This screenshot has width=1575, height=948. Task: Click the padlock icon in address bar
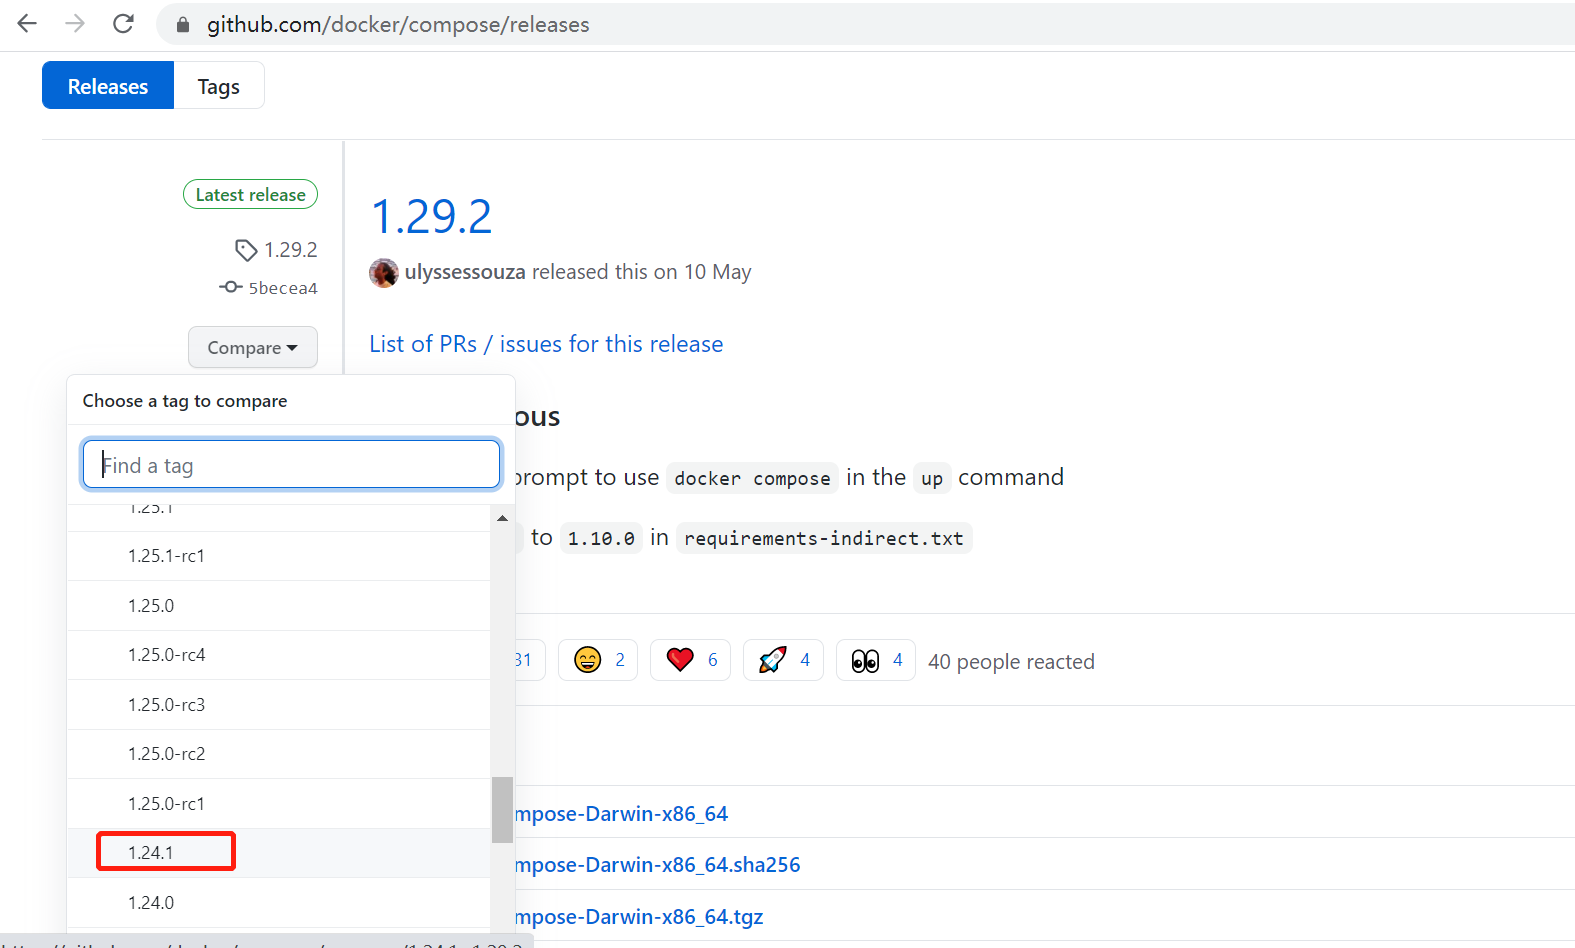pos(183,25)
